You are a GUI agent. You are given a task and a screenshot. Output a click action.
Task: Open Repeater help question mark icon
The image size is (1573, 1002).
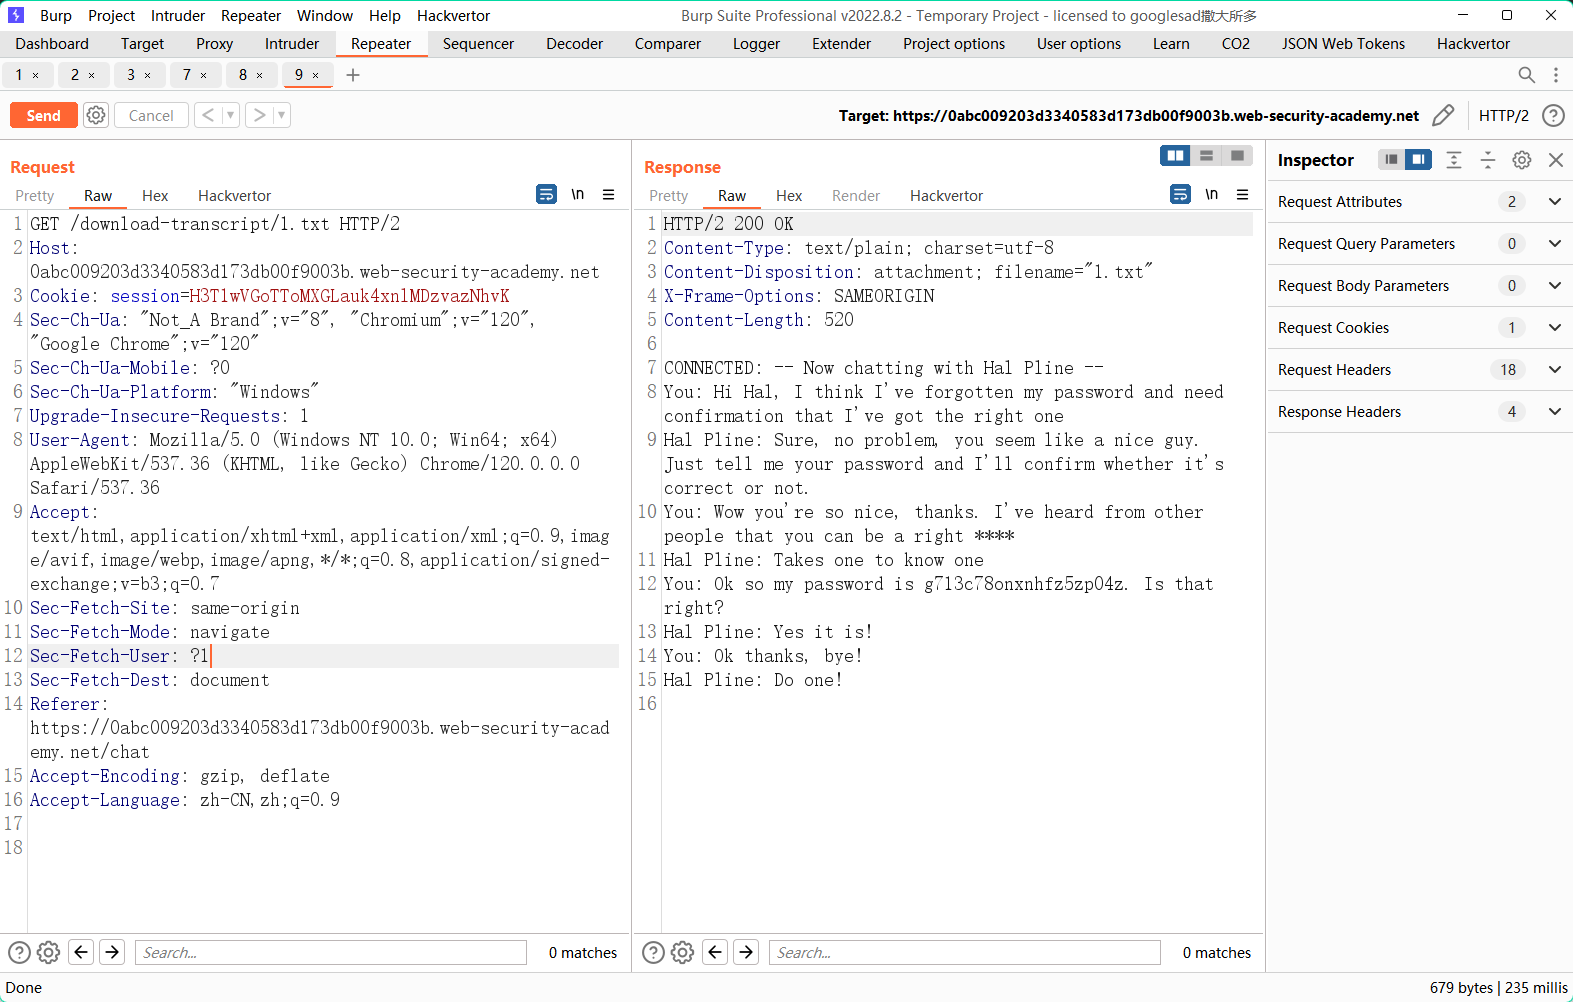tap(1553, 115)
